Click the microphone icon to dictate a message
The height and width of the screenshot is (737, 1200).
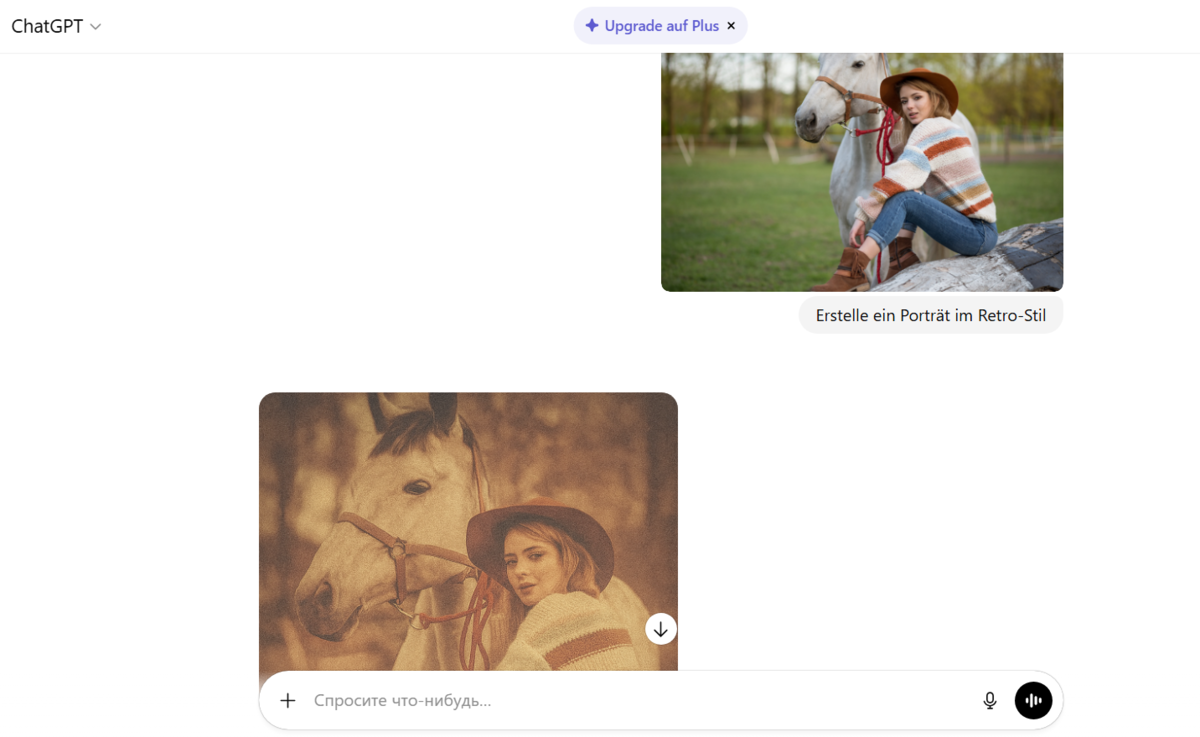coord(989,700)
